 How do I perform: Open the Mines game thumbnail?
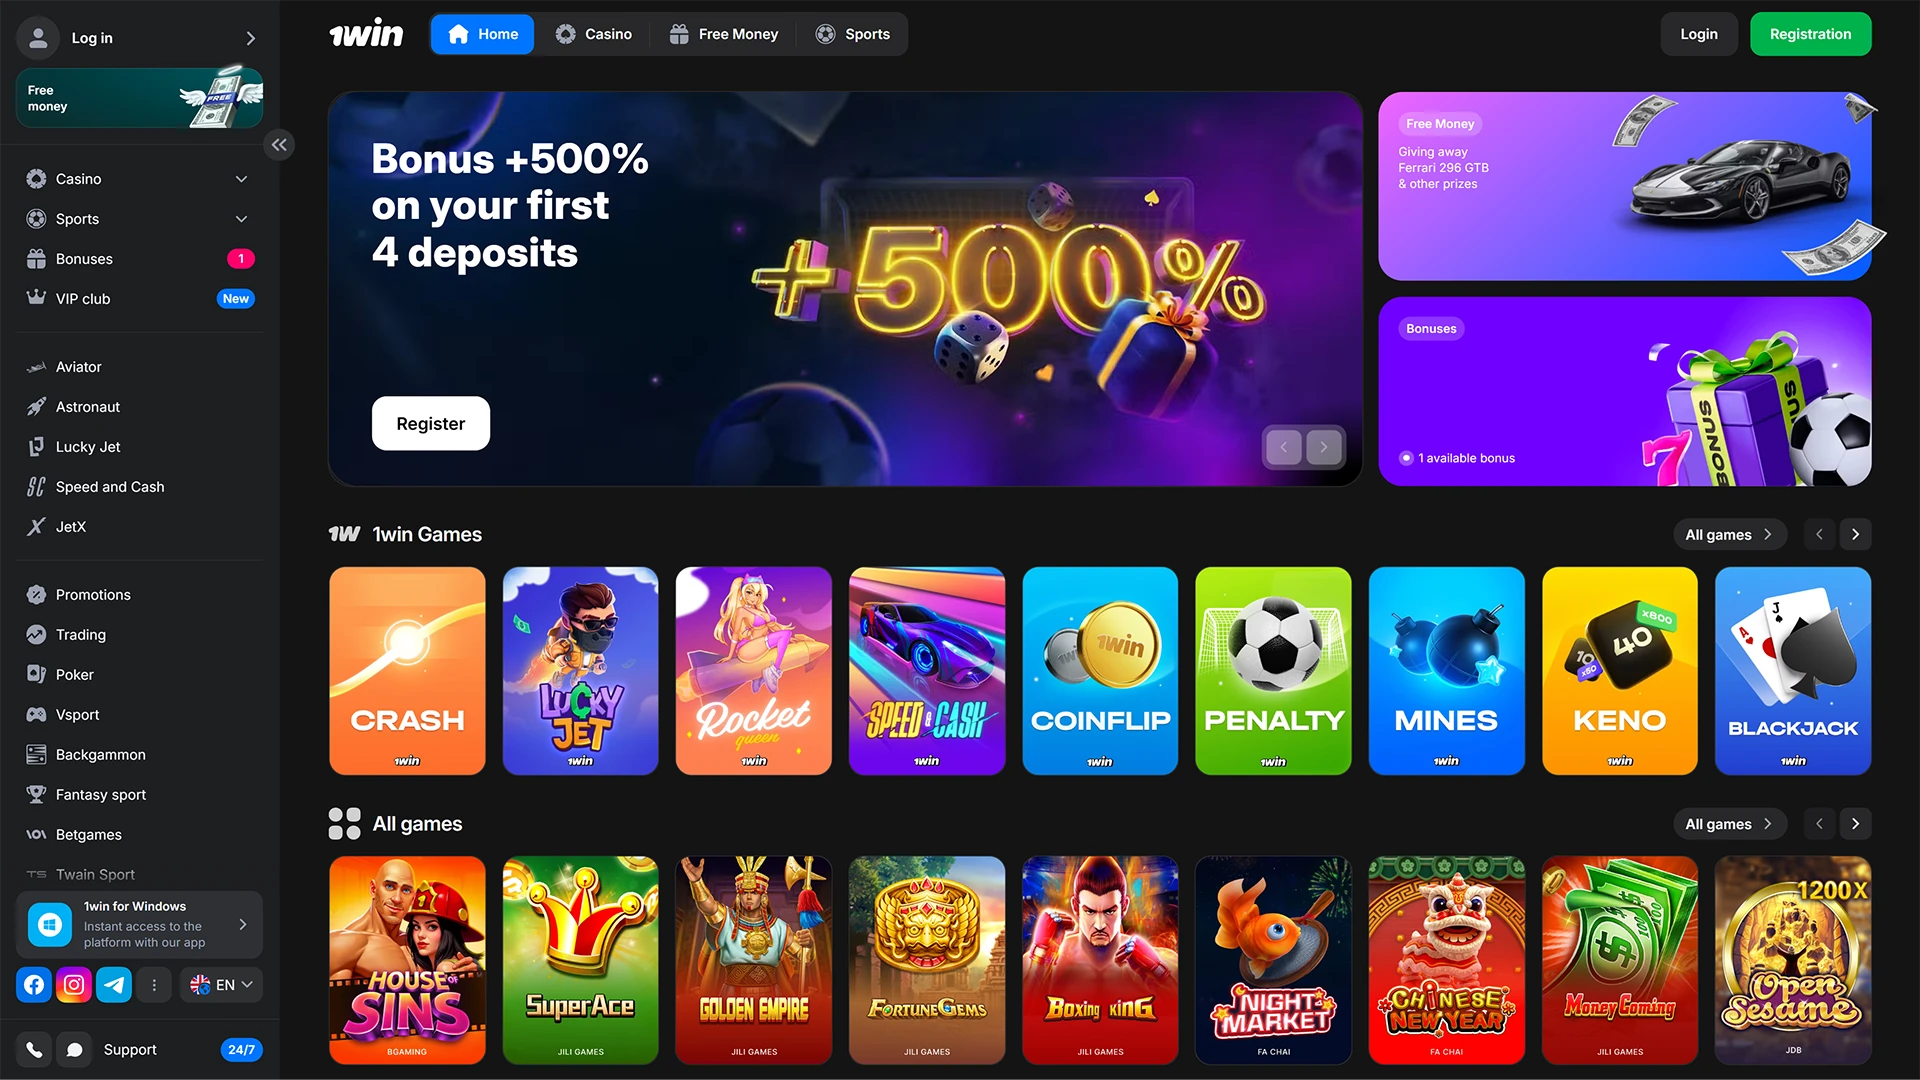click(1446, 671)
